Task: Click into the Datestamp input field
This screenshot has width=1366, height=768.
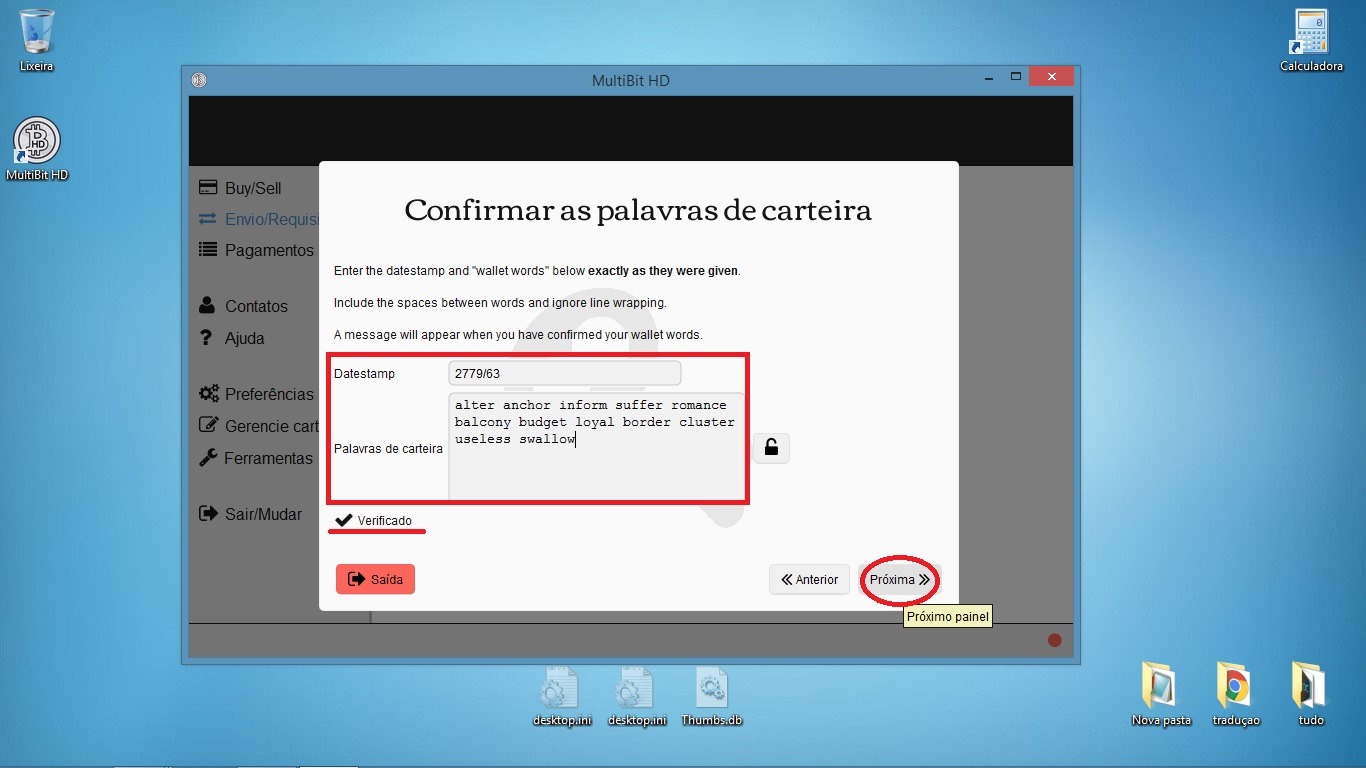Action: pos(564,374)
